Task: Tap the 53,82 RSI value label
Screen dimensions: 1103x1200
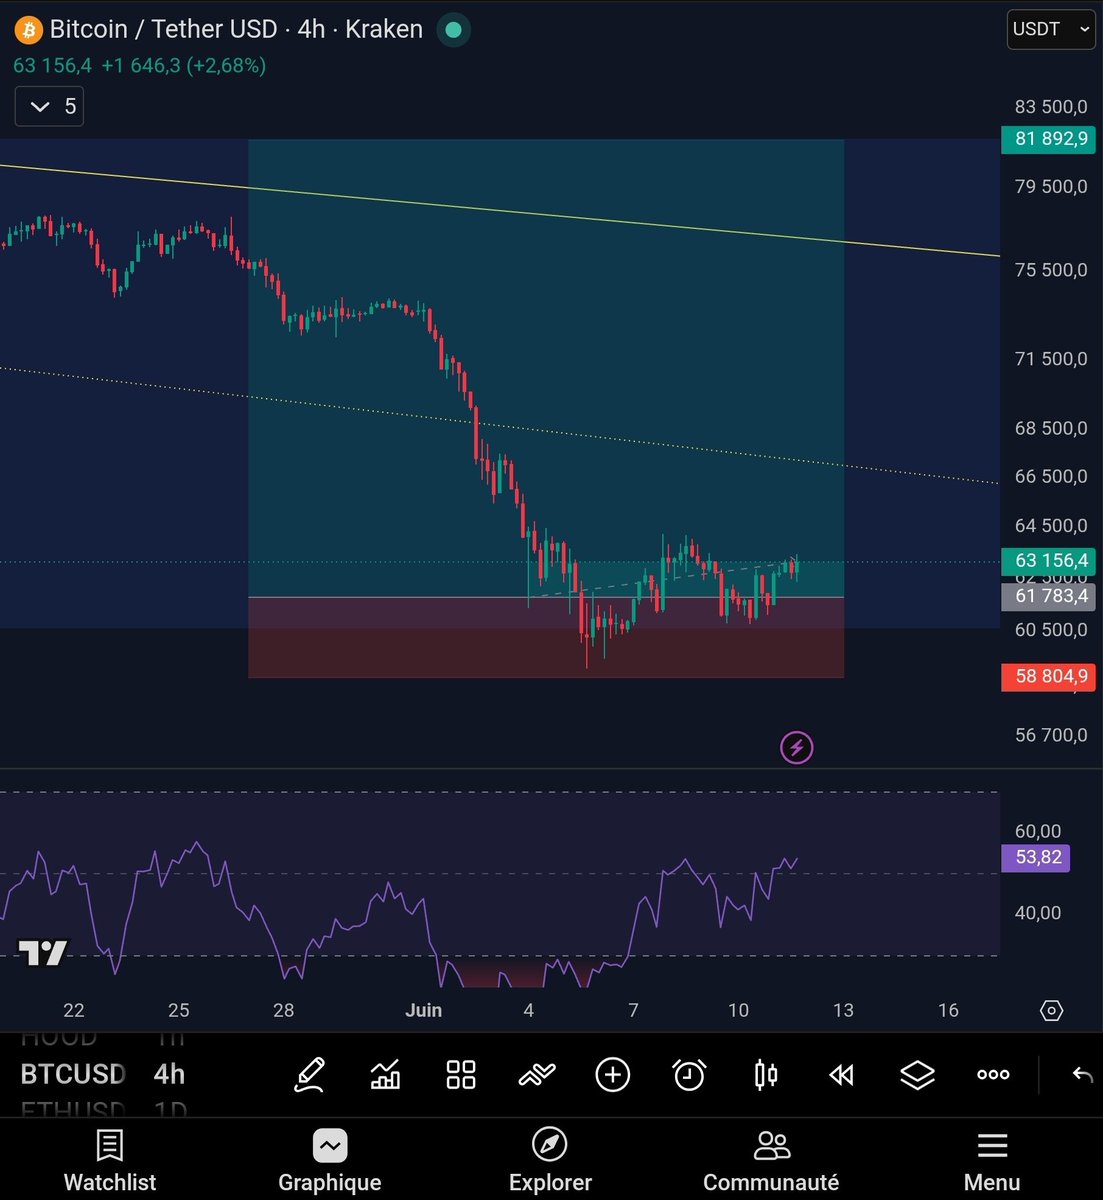Action: click(x=1036, y=857)
